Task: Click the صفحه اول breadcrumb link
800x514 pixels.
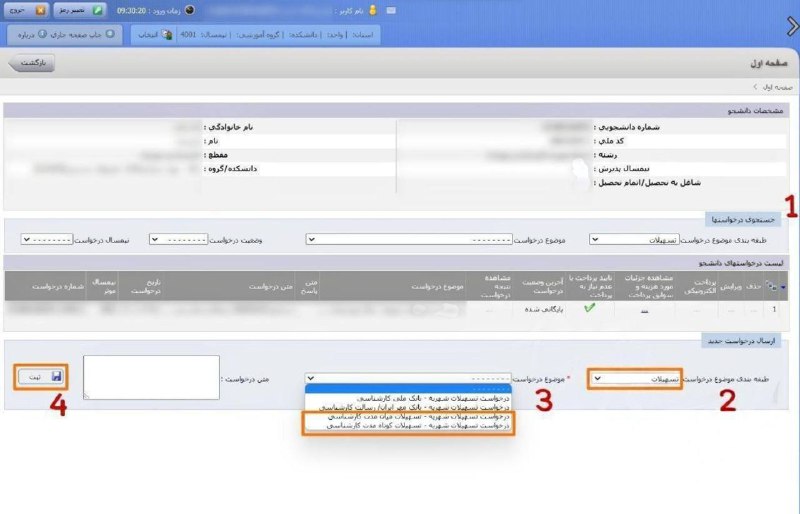Action: coord(769,87)
